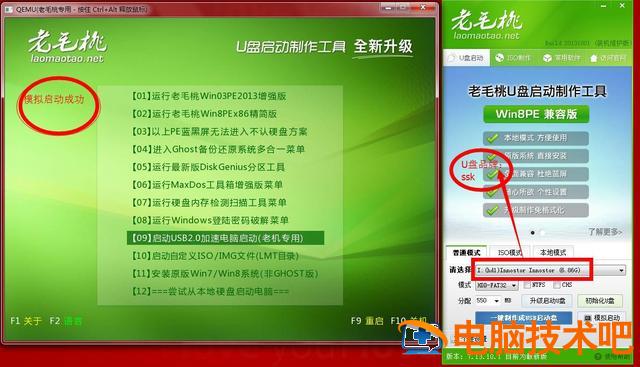
Task: Select 【11】安装原版Win7/Win8系统(非GHOST版)
Action: pos(224,274)
